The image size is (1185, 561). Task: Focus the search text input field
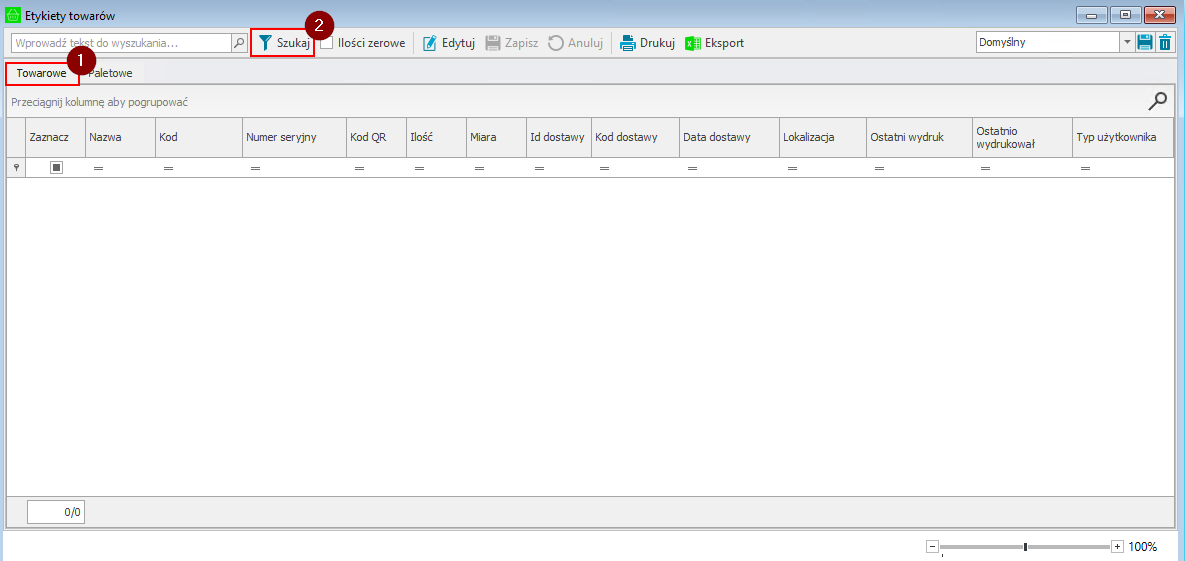point(120,43)
